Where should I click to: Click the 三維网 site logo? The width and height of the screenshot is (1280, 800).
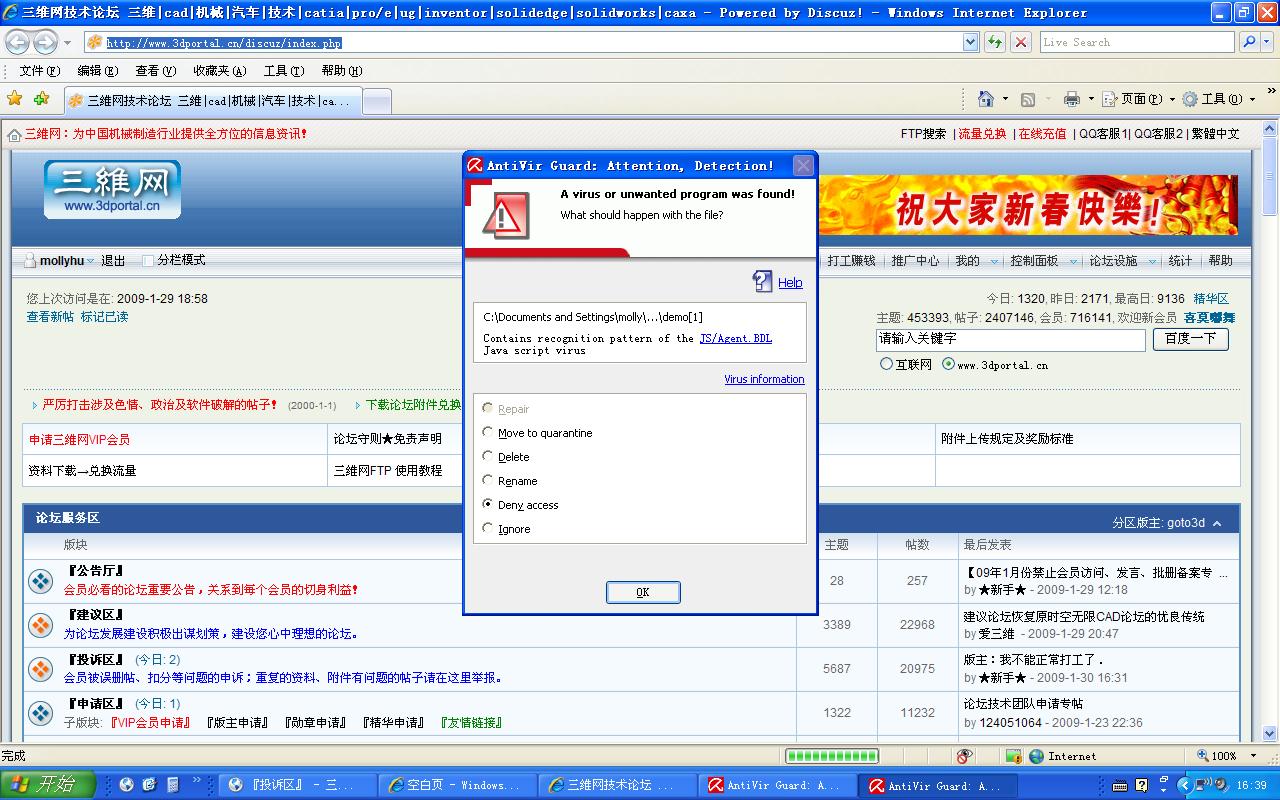pyautogui.click(x=112, y=189)
